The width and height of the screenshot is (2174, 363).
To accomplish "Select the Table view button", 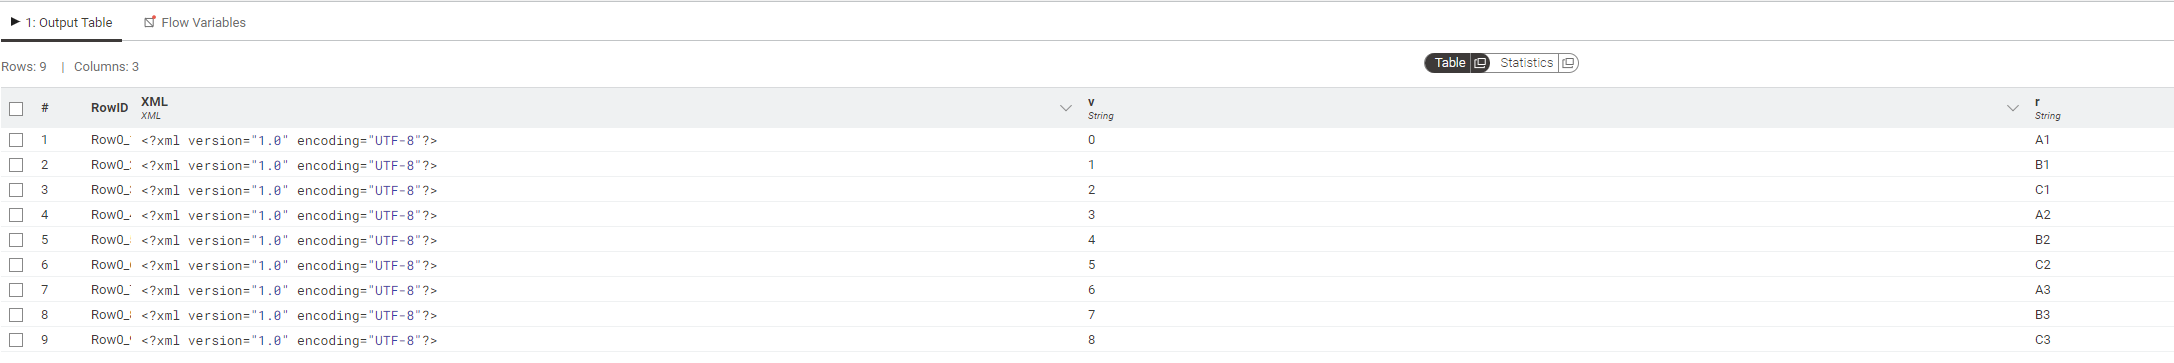I will coord(1450,63).
